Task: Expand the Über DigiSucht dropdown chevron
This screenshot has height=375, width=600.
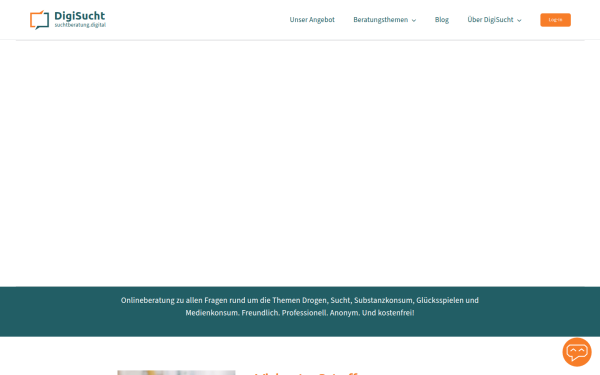Action: (519, 21)
